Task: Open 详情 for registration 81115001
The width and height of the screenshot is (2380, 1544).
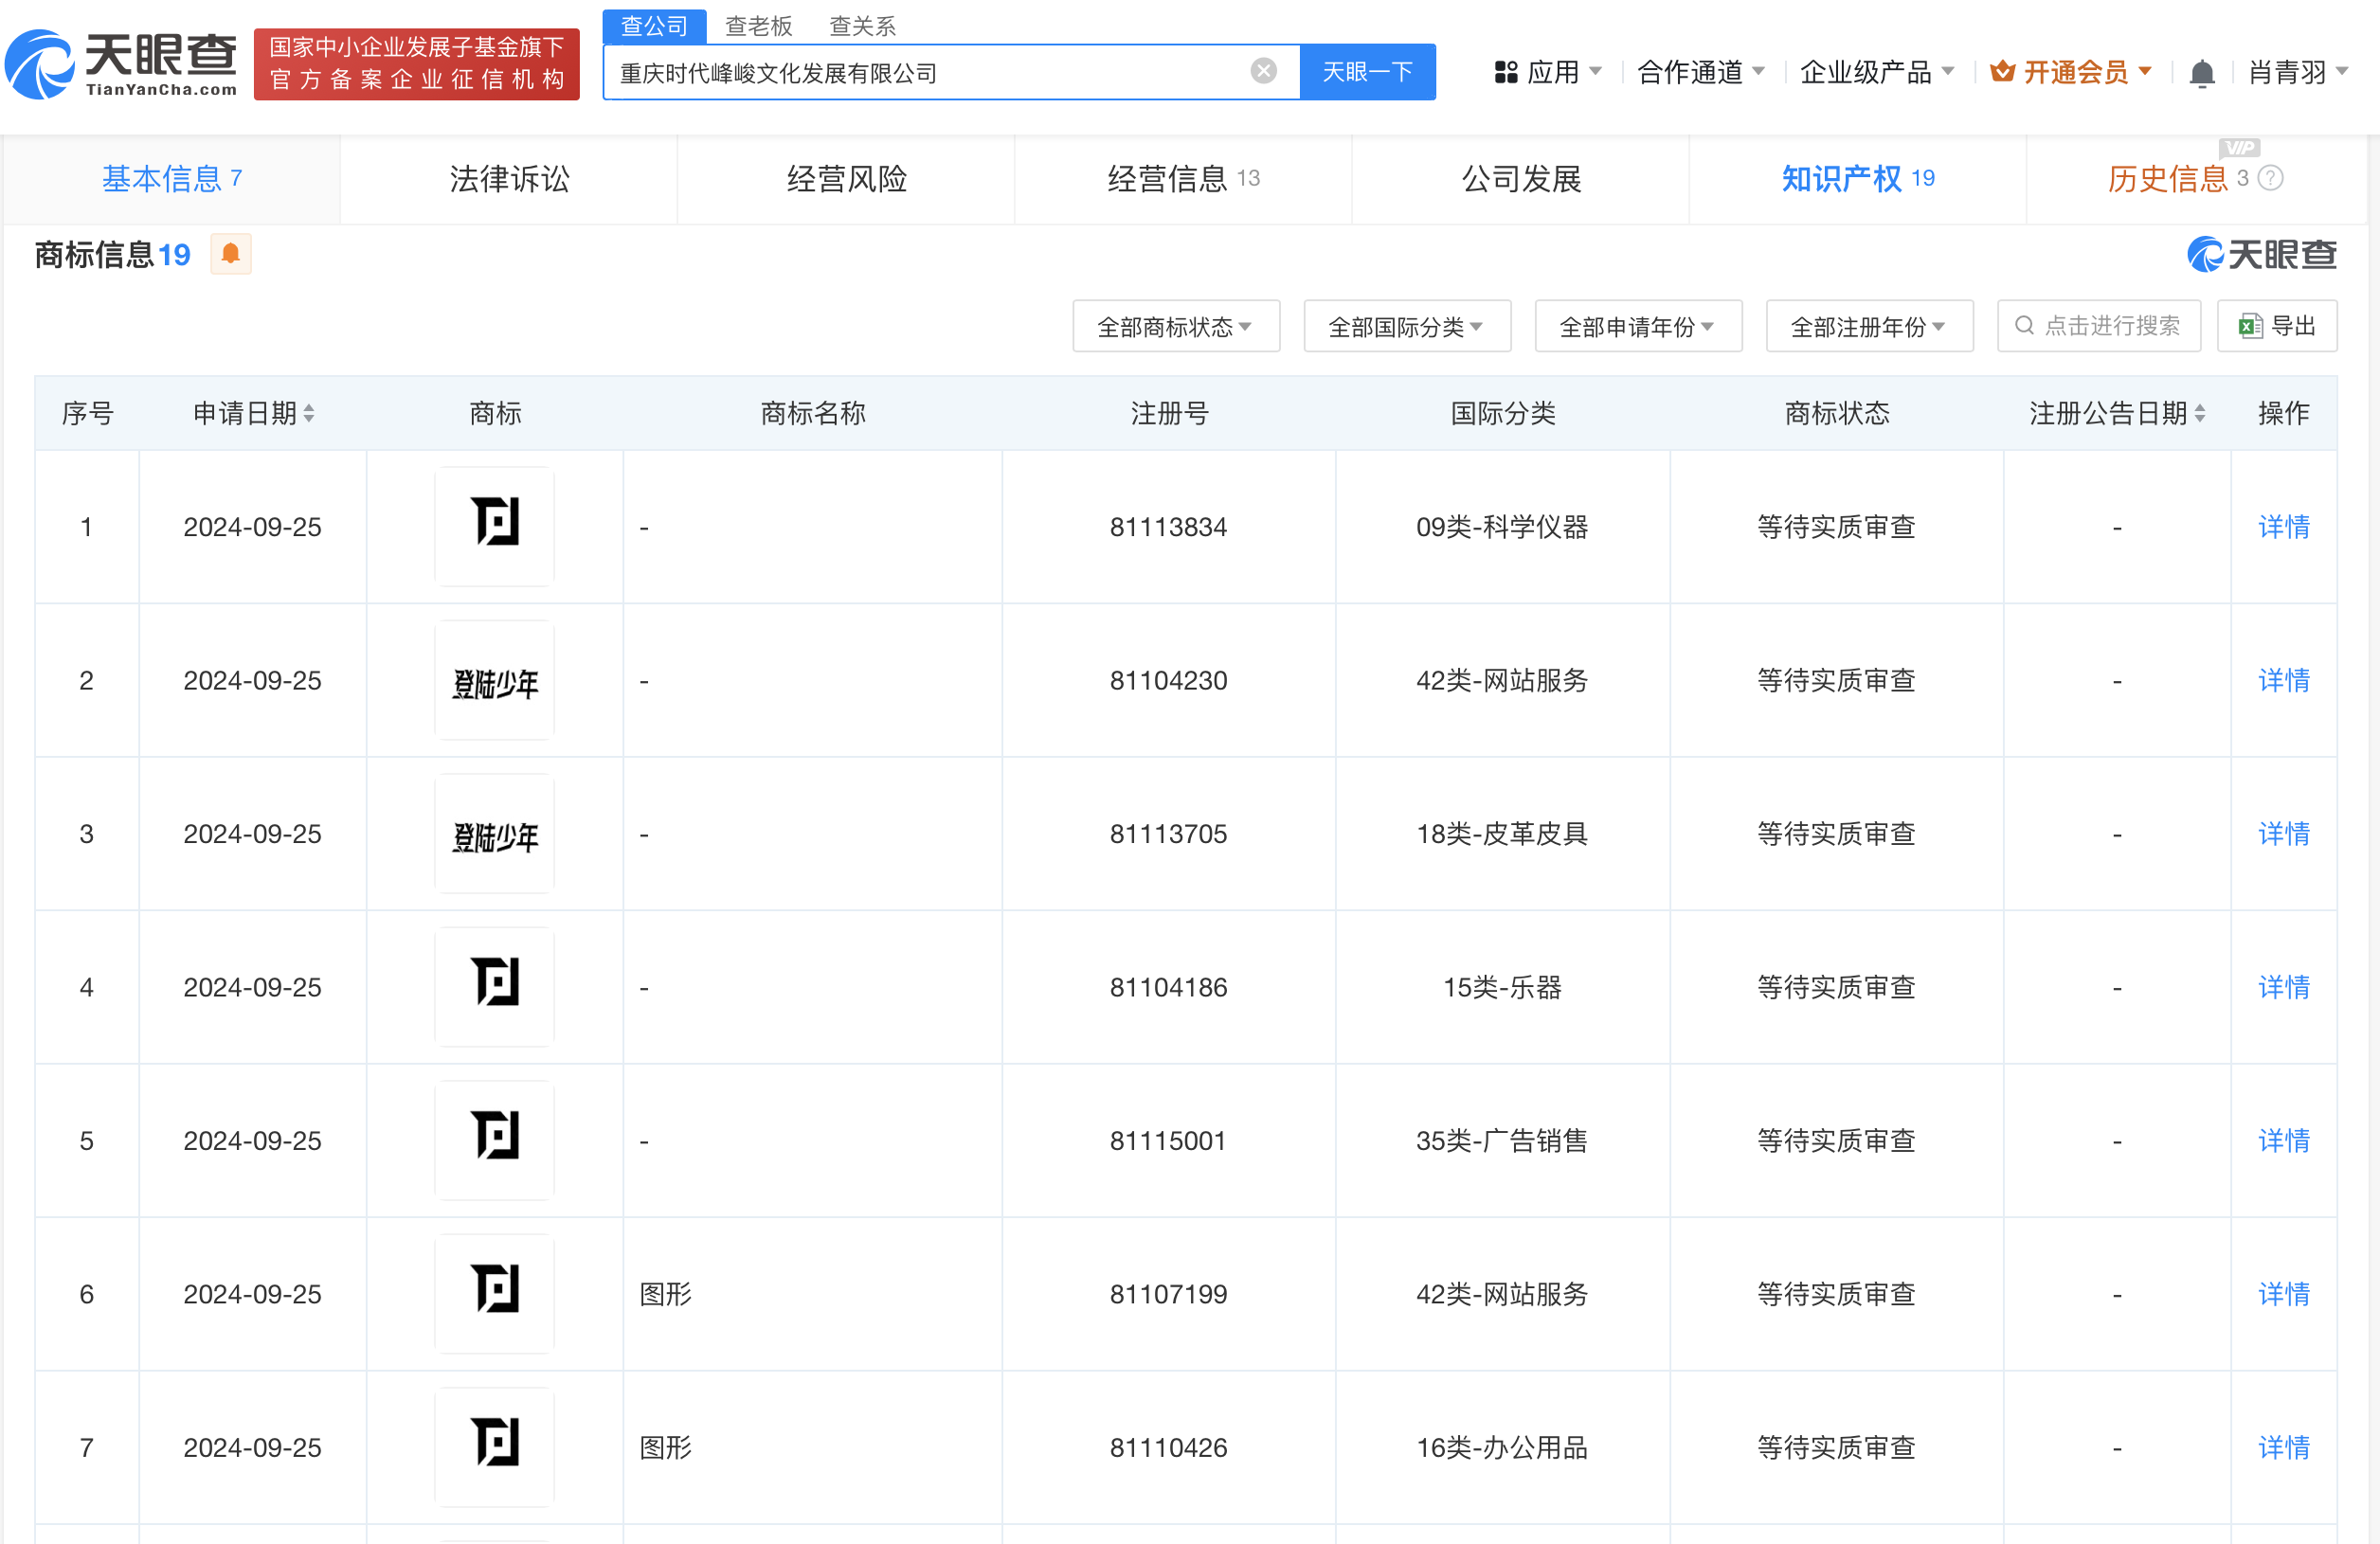Action: pos(2284,1141)
